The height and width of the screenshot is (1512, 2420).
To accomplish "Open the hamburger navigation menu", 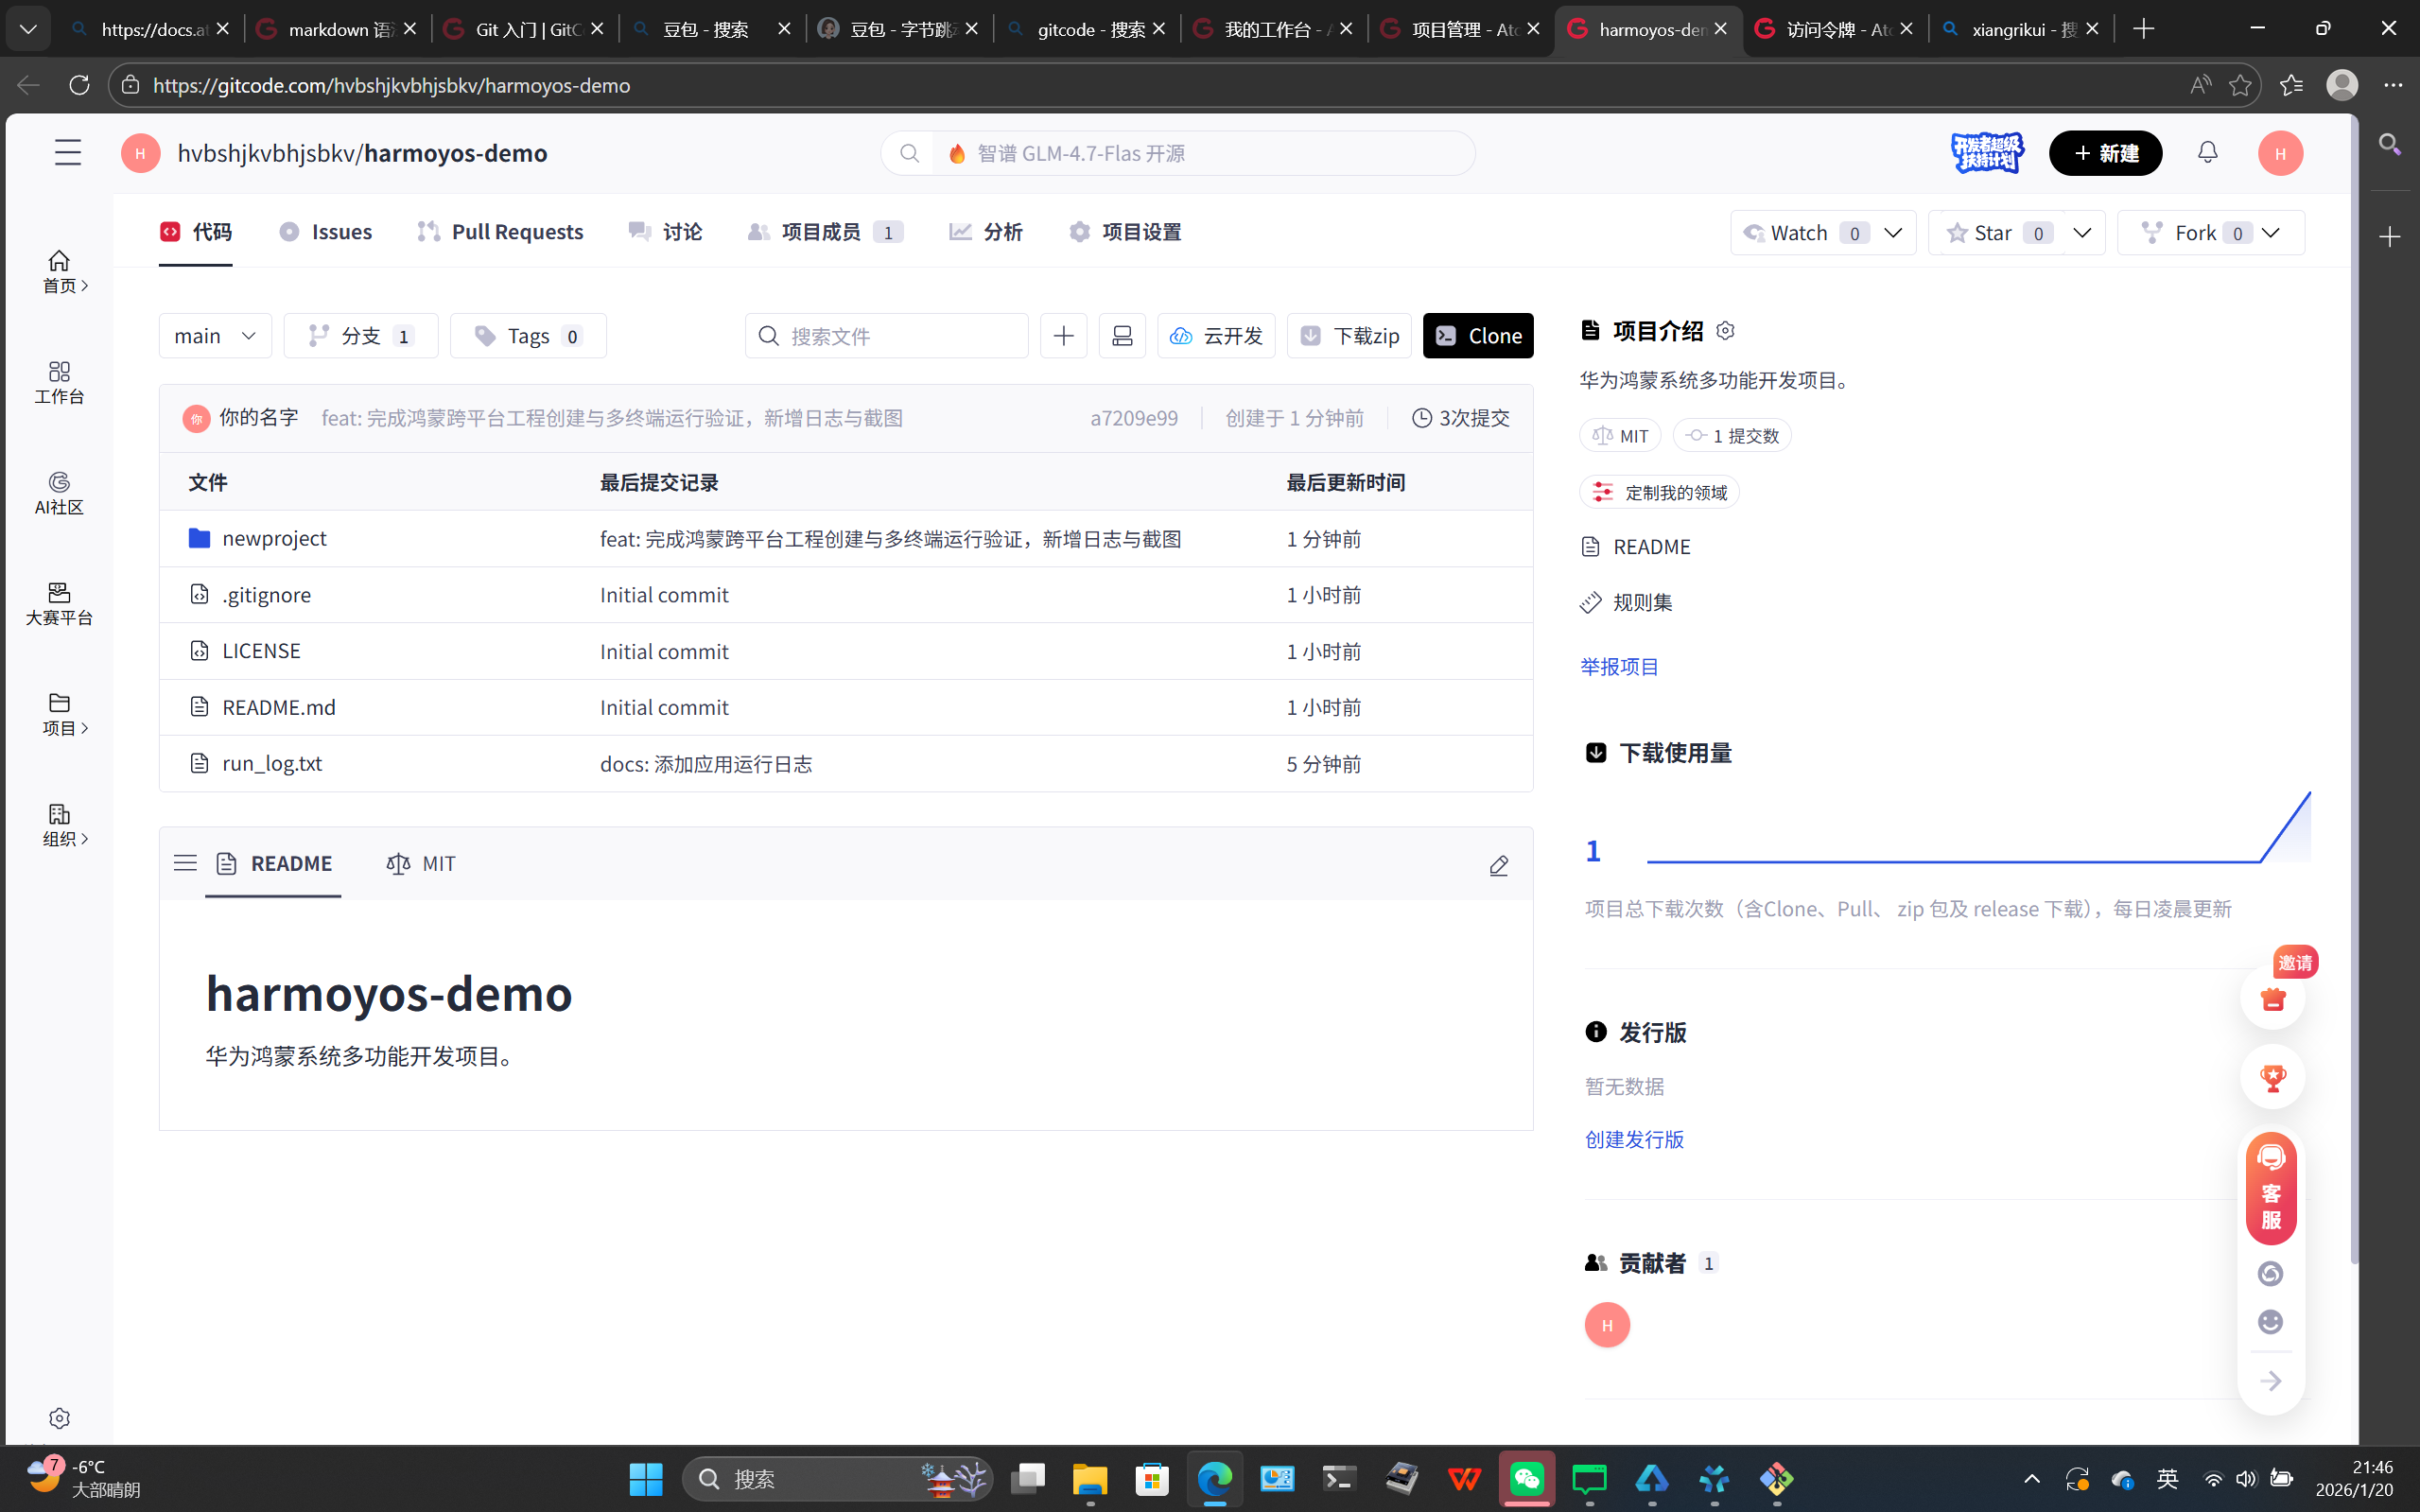I will click(68, 152).
